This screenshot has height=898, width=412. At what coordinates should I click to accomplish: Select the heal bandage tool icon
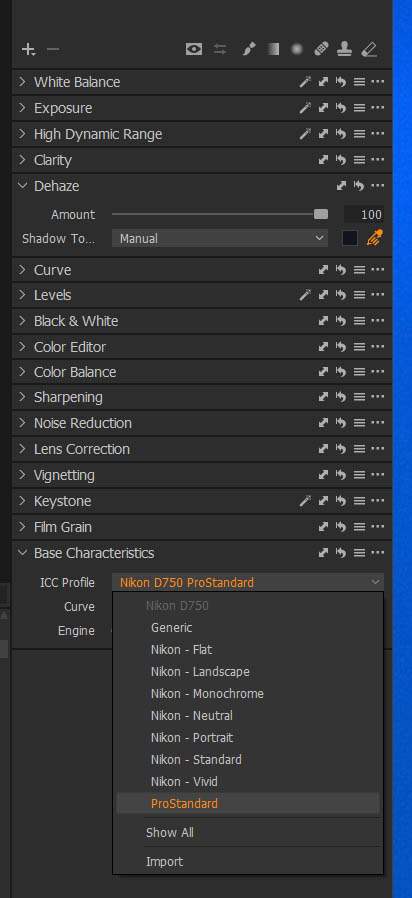pos(320,50)
